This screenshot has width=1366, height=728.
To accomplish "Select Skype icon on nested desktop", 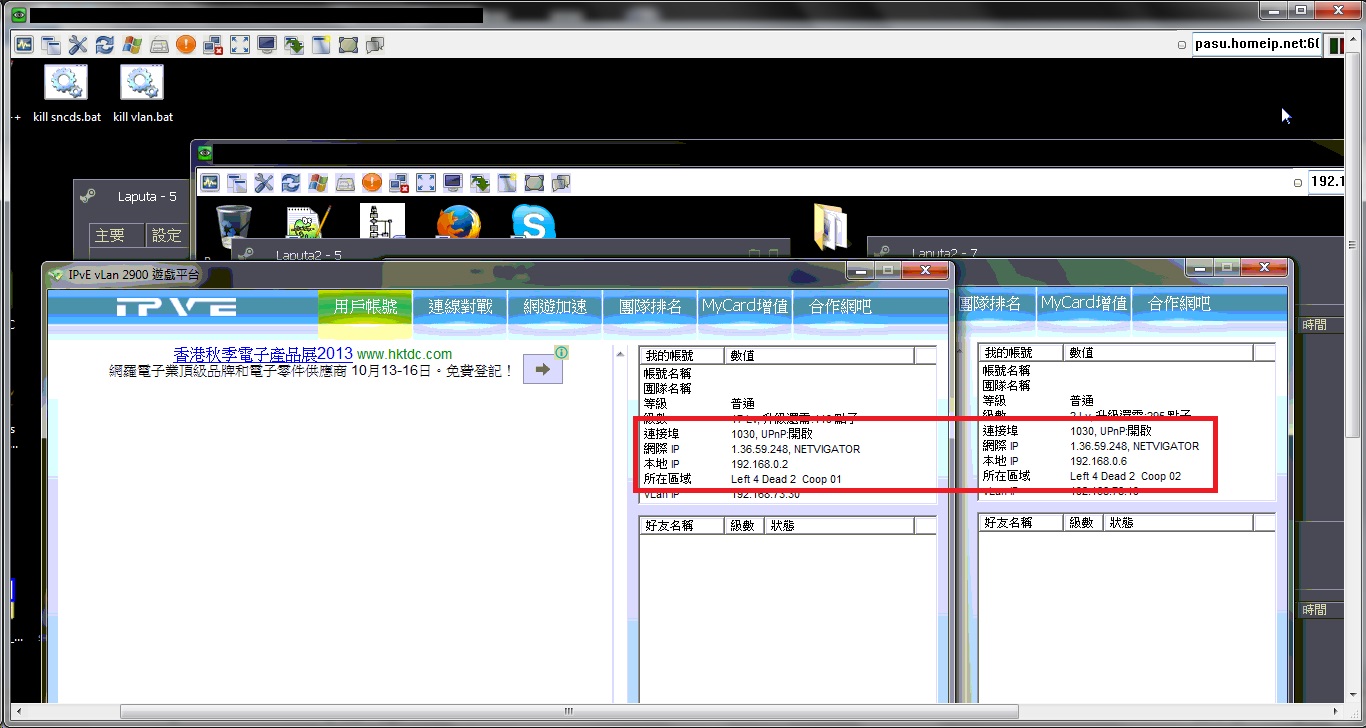I will (534, 222).
